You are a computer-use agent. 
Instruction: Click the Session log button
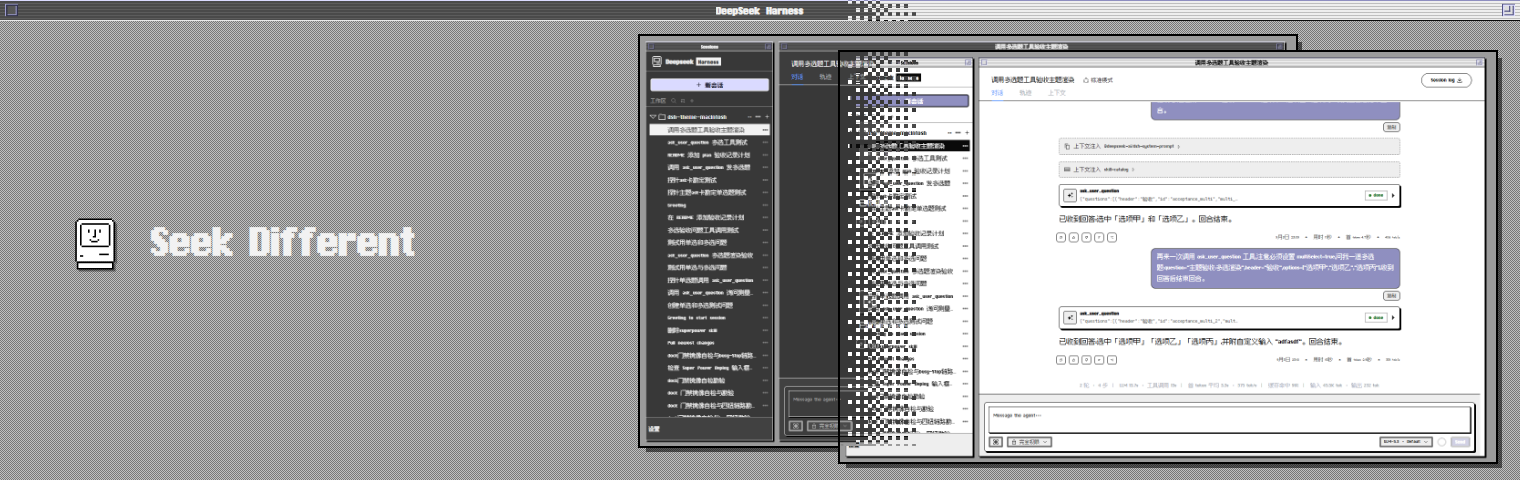1447,80
